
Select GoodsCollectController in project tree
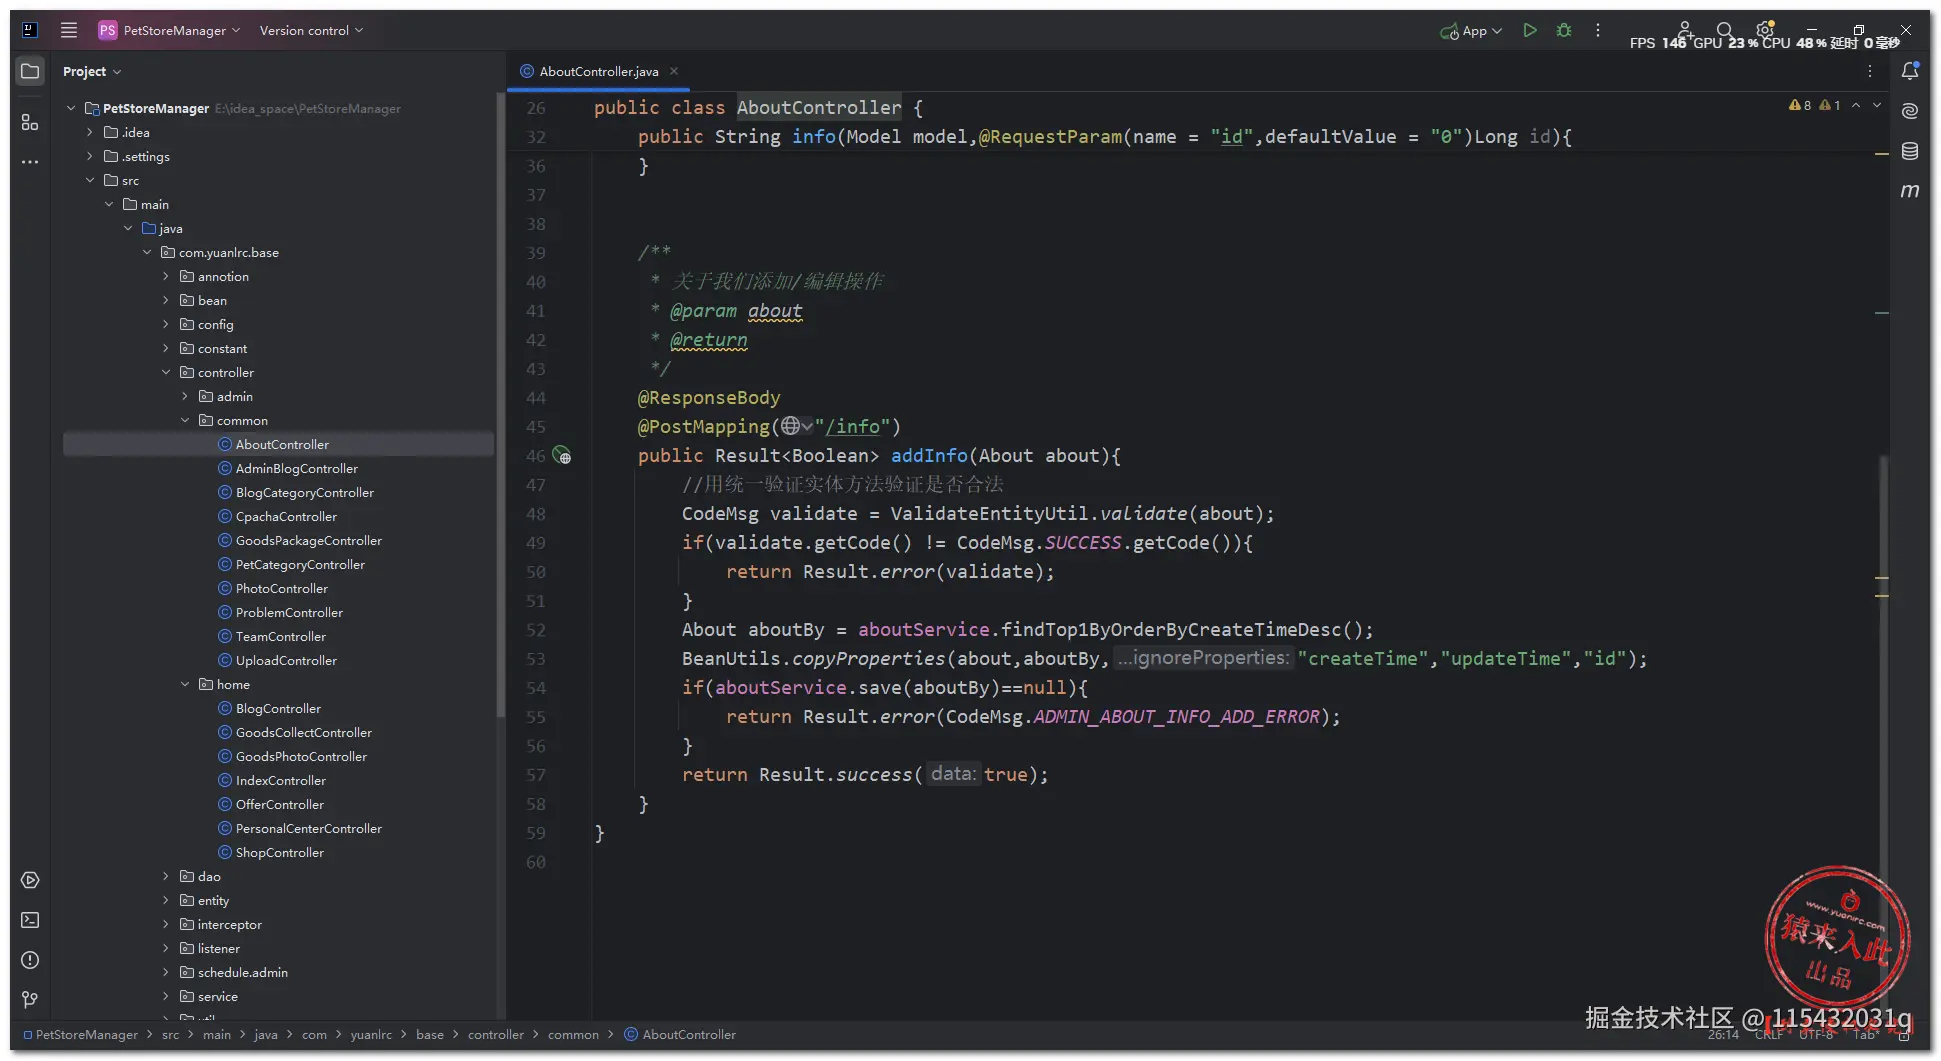(x=303, y=732)
